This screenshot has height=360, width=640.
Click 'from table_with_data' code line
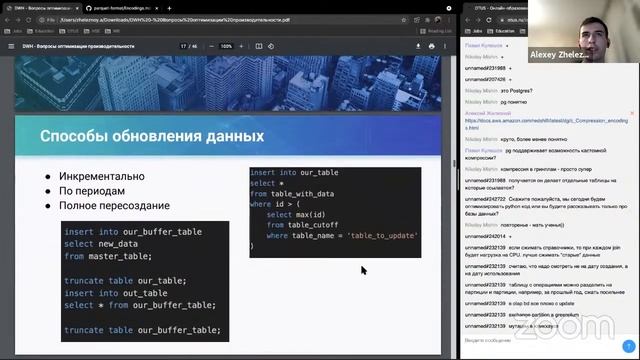point(292,194)
